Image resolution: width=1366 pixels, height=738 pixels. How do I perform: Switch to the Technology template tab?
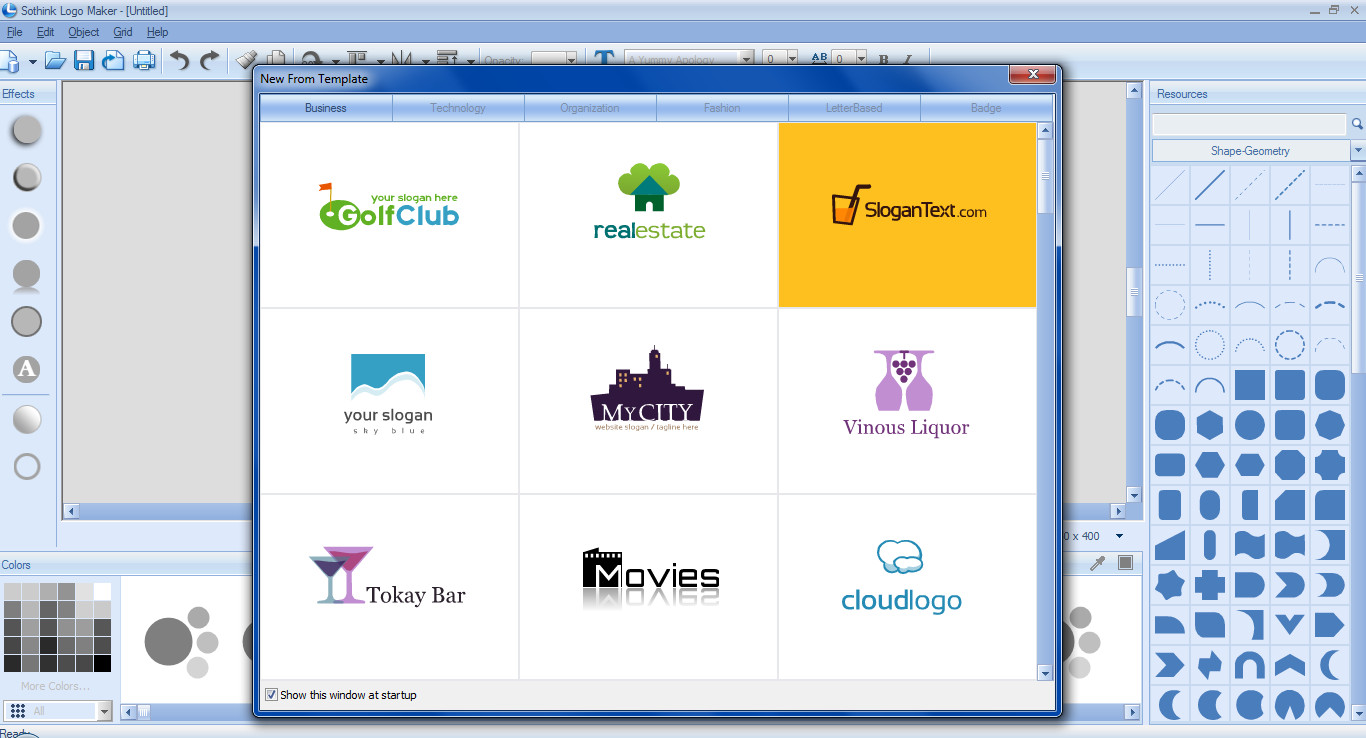458,108
